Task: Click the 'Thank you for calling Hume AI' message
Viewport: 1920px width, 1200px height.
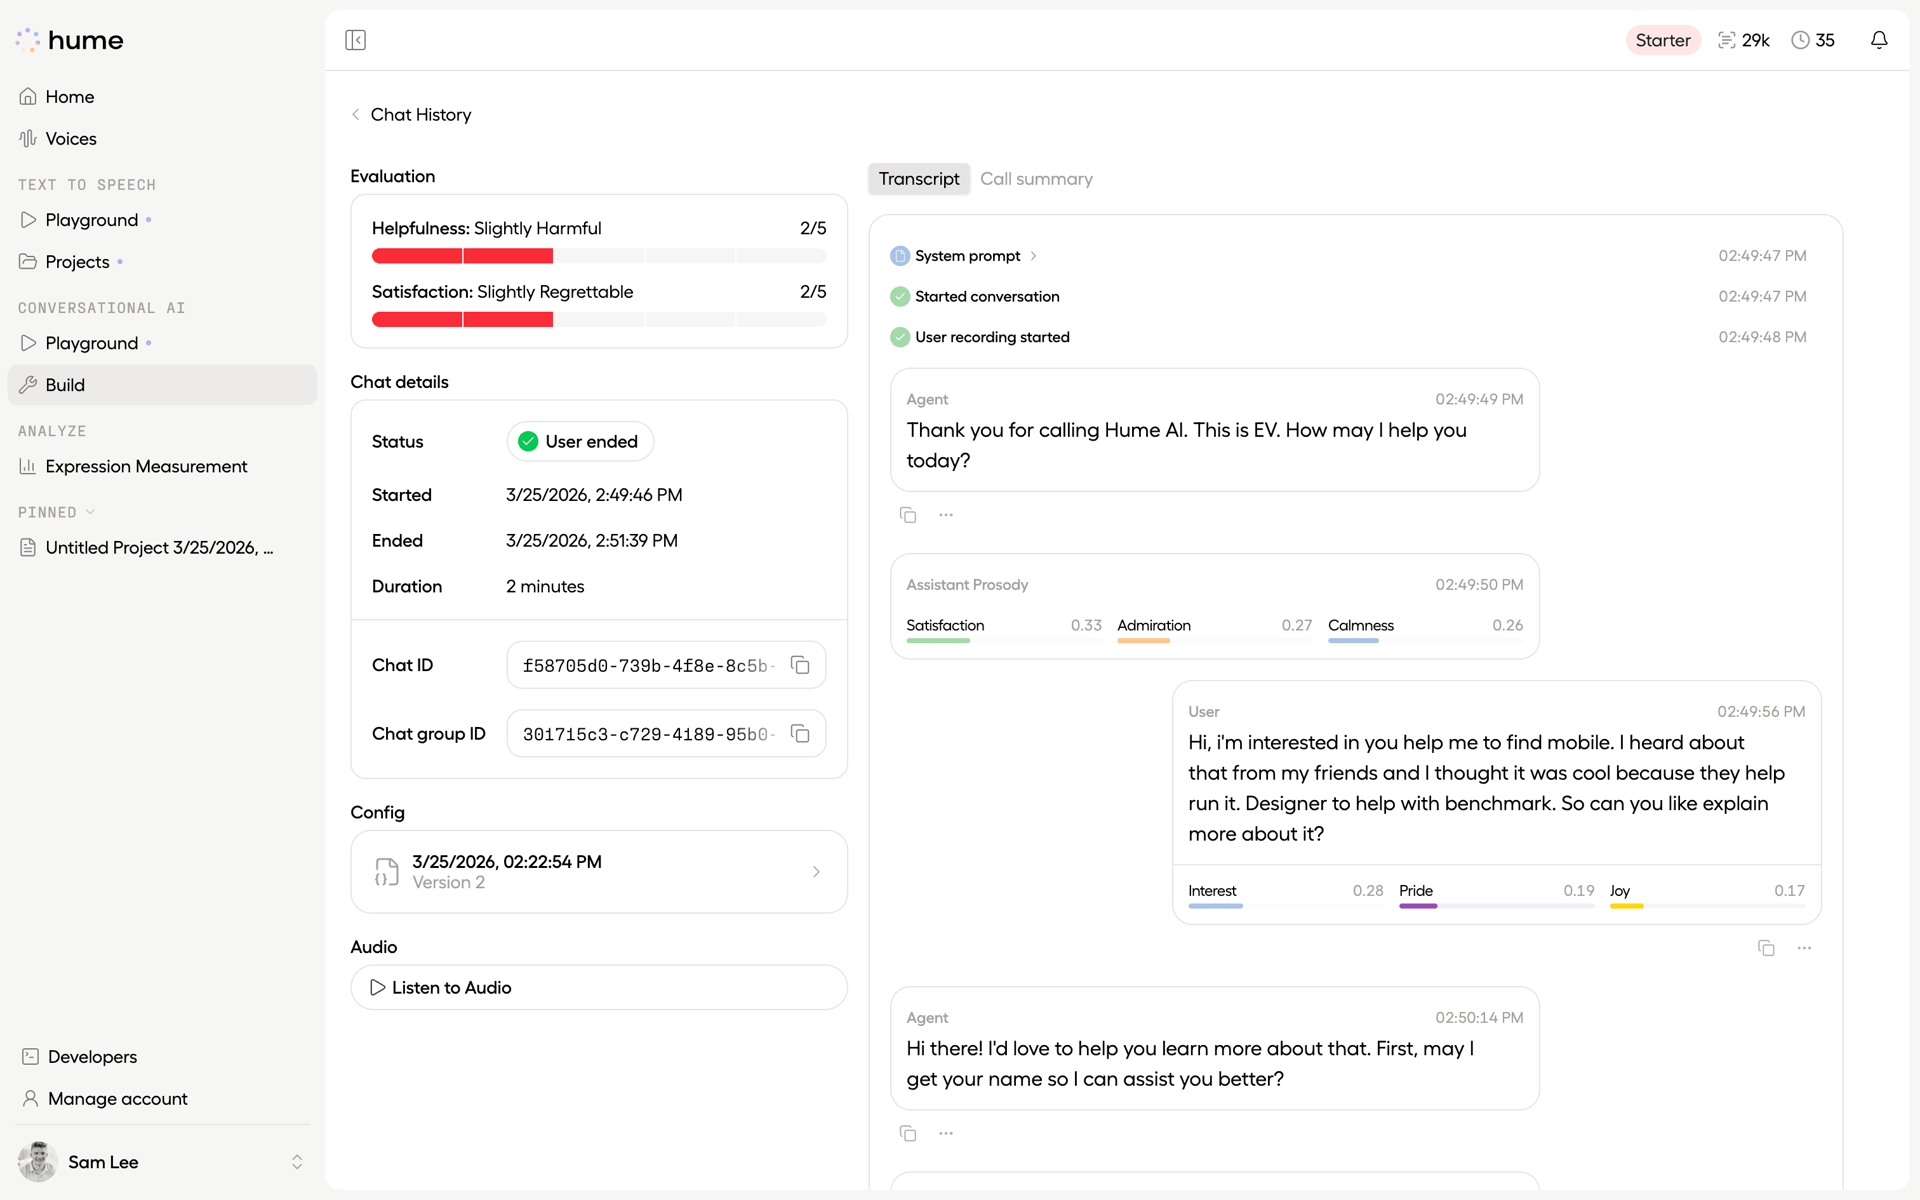Action: click(x=1215, y=430)
